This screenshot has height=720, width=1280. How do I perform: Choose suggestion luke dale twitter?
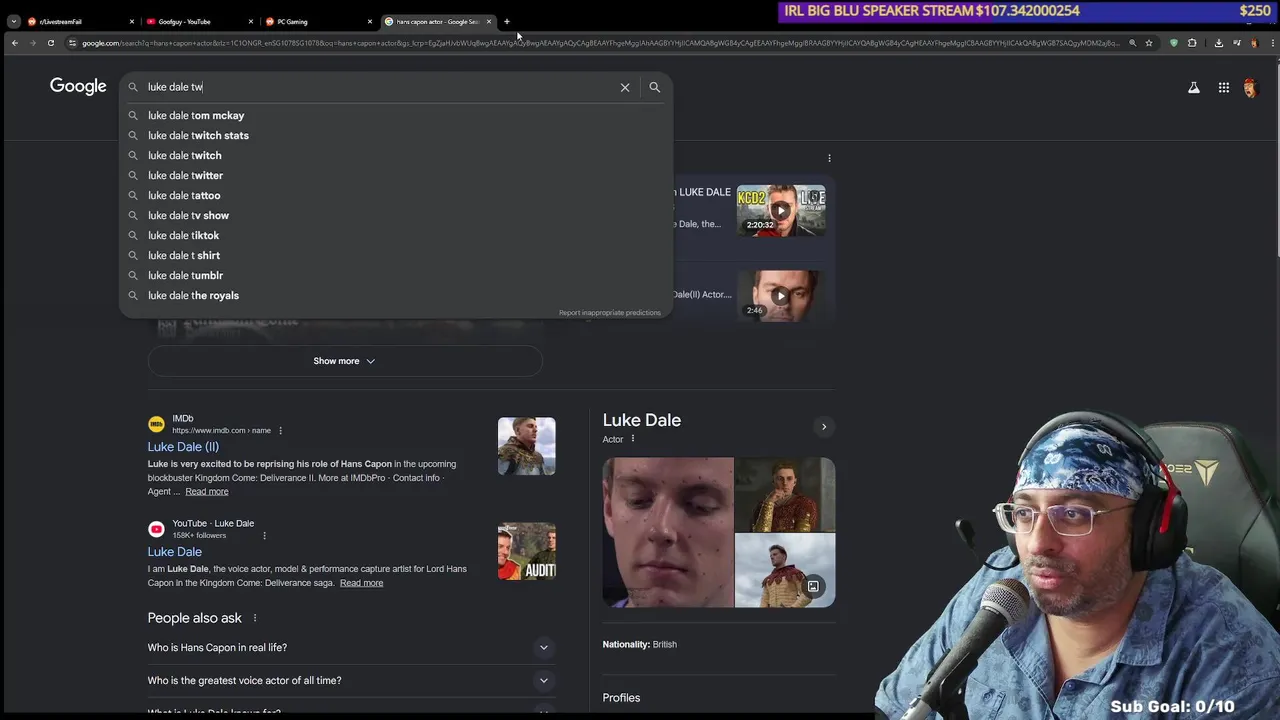pyautogui.click(x=396, y=175)
